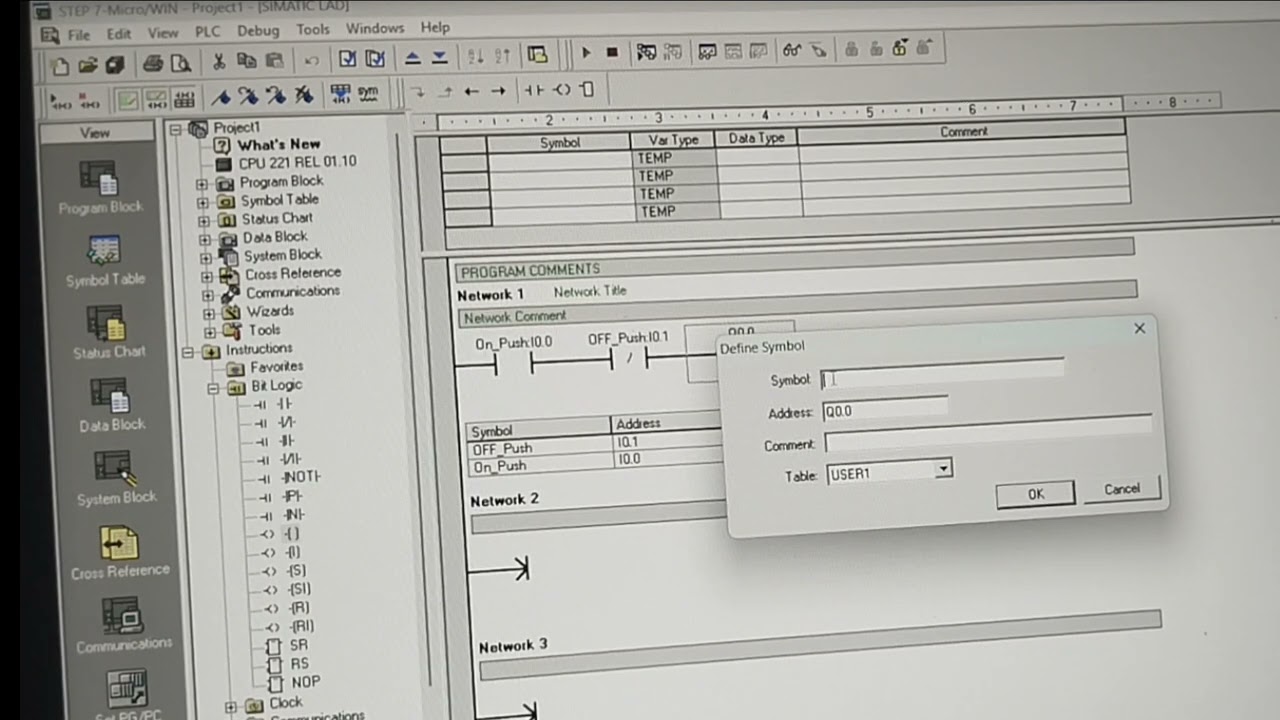
Task: Open Program Block in the View bar
Action: click(100, 188)
